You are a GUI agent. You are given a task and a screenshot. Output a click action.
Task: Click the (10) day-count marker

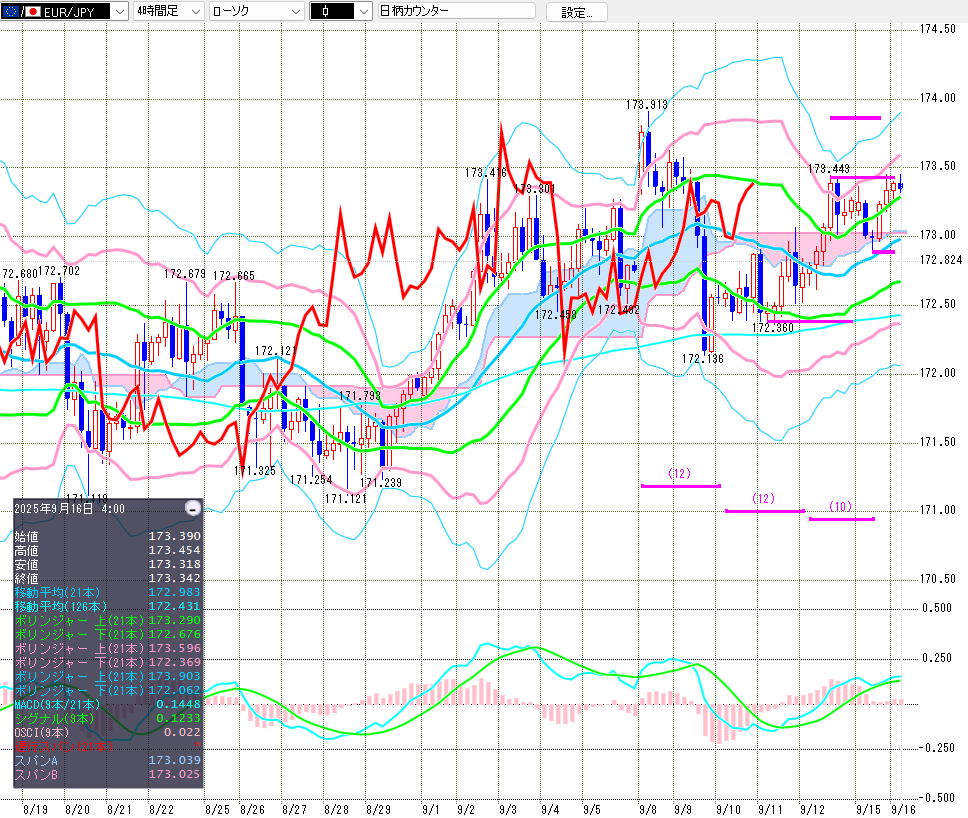coord(840,507)
